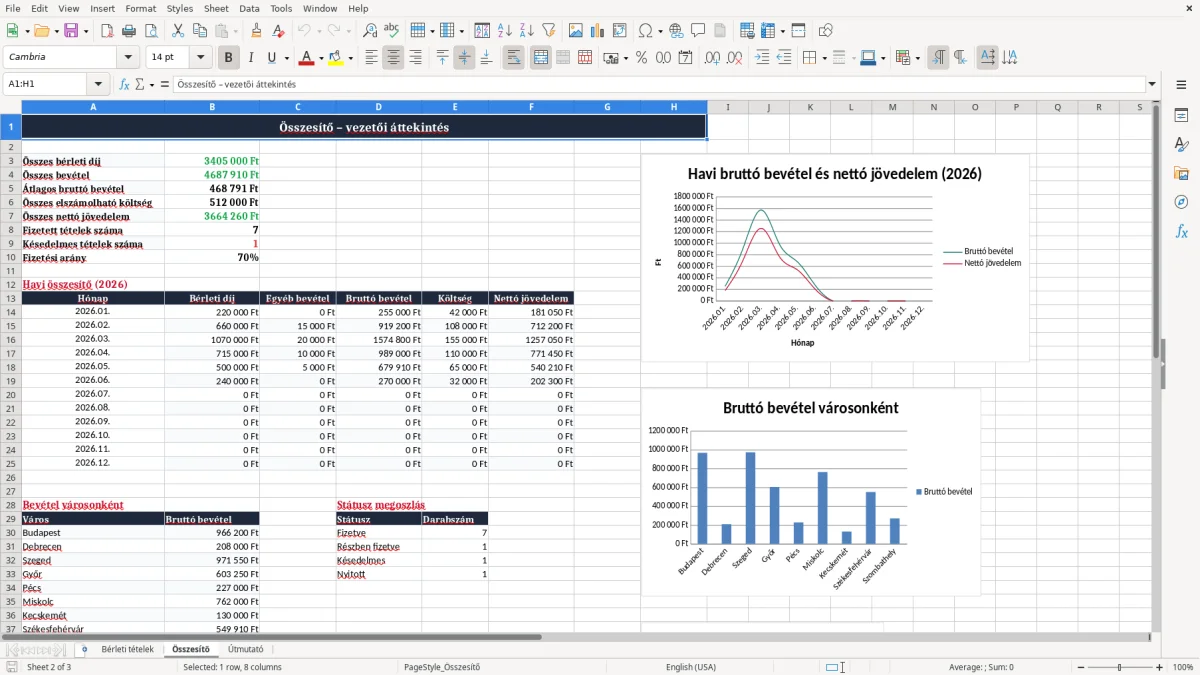The height and width of the screenshot is (675, 1200).
Task: Open font color dropdown arrow
Action: (320, 58)
